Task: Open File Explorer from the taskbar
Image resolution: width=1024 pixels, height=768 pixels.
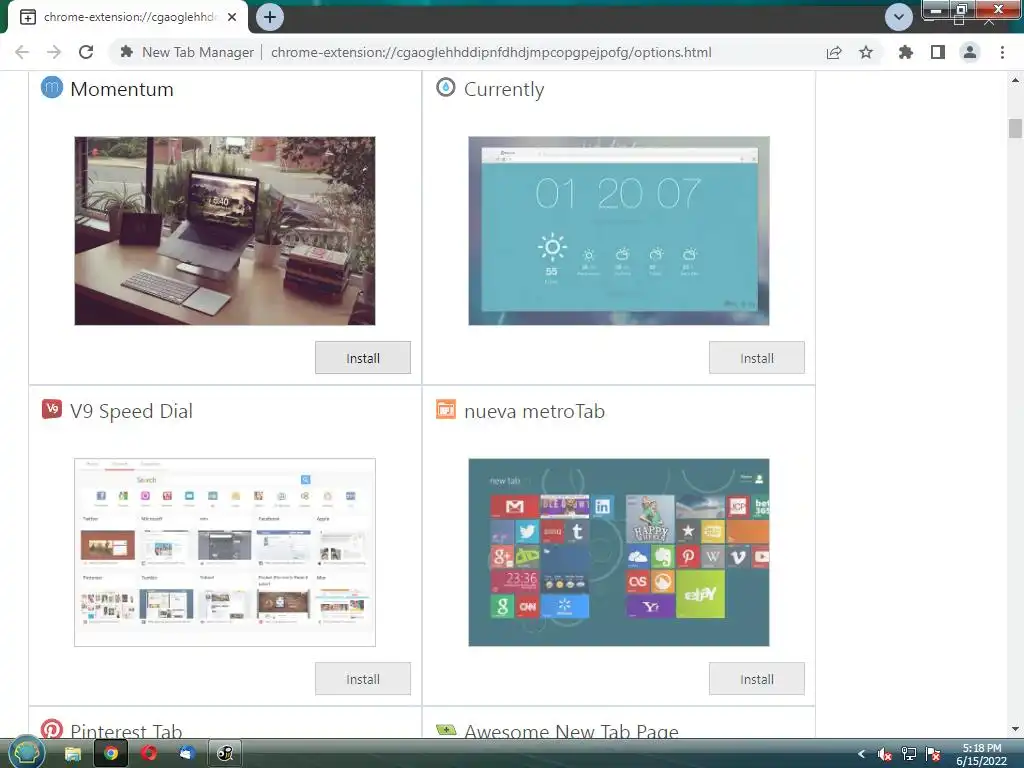Action: tap(72, 754)
